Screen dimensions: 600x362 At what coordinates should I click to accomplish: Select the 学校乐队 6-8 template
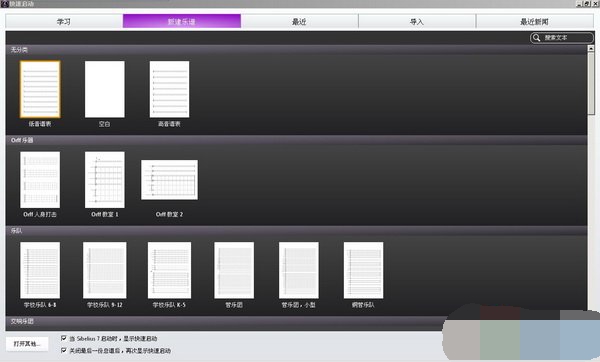pos(40,270)
